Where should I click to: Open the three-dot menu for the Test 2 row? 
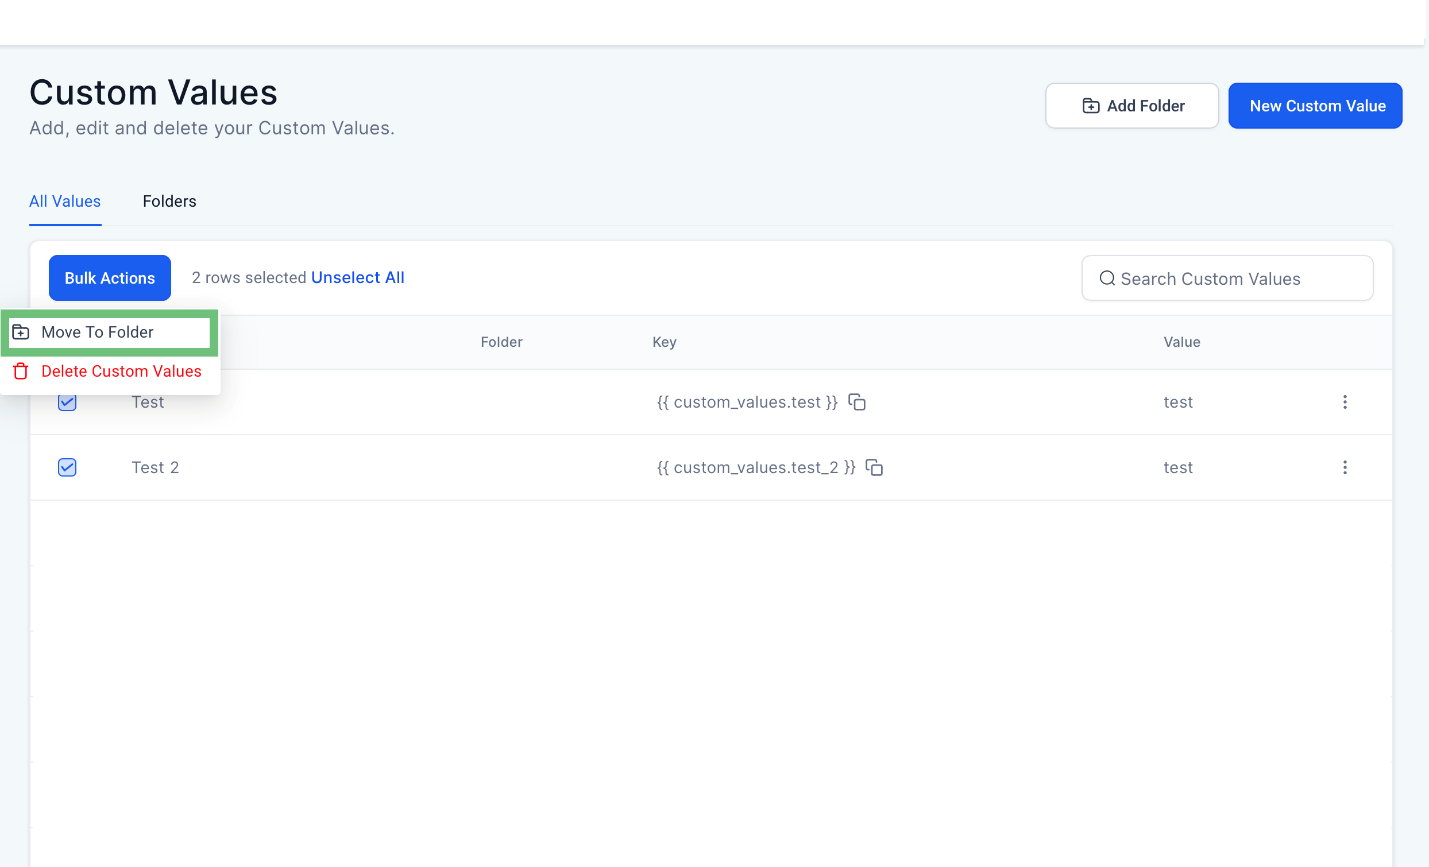(x=1345, y=467)
